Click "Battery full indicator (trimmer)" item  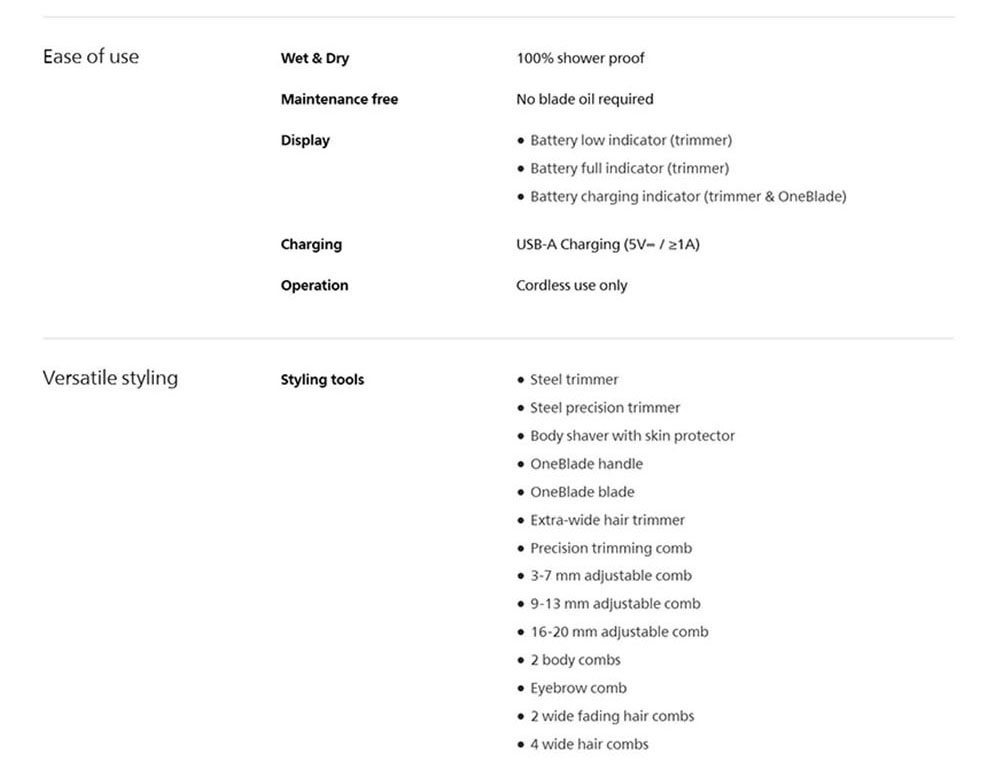coord(629,168)
